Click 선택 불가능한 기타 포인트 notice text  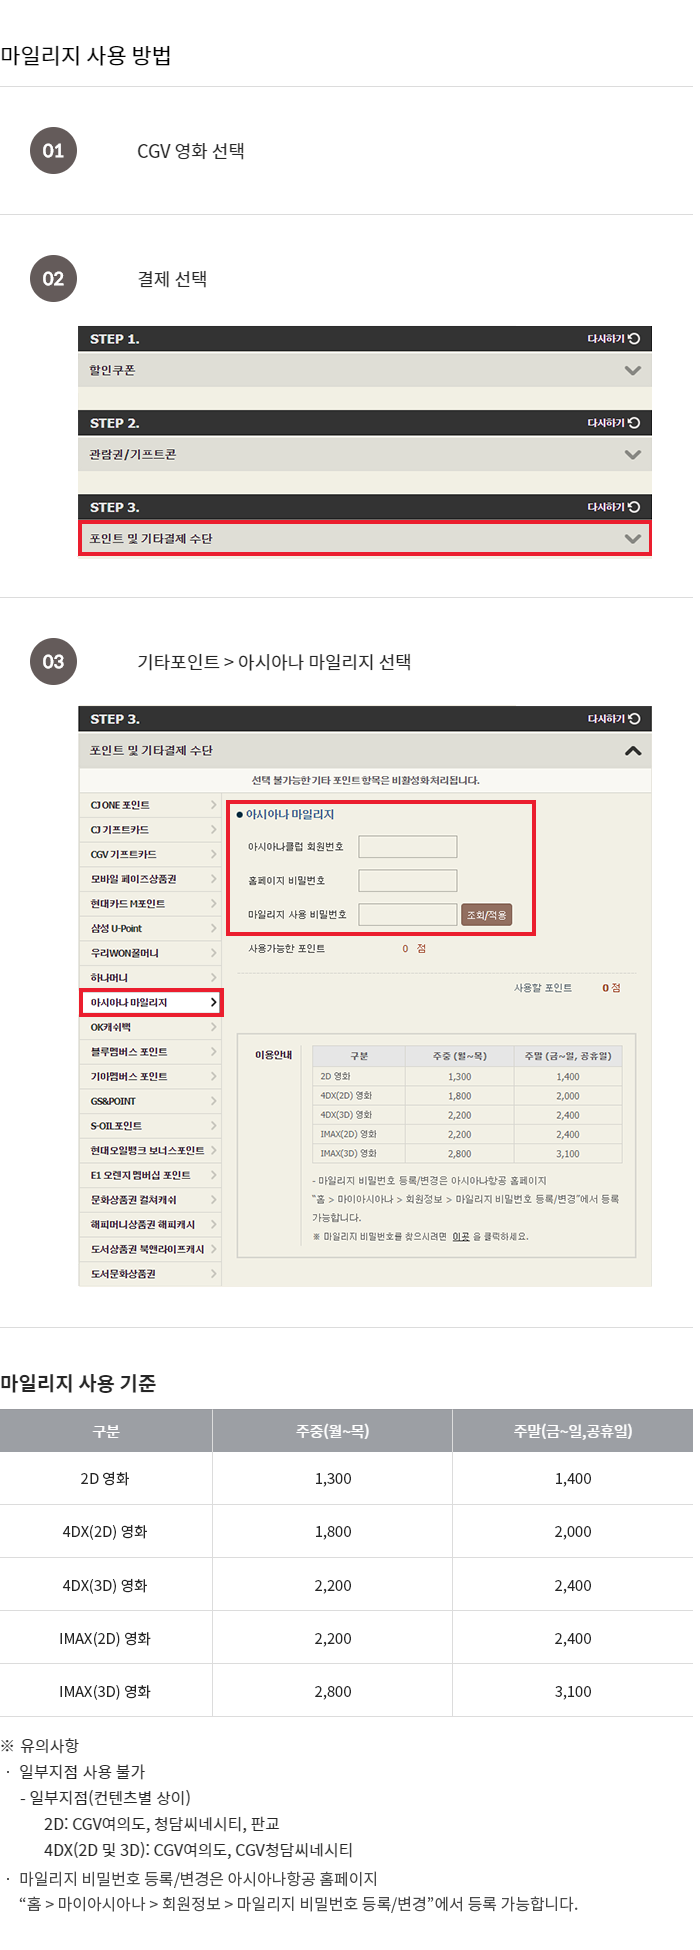point(365,780)
